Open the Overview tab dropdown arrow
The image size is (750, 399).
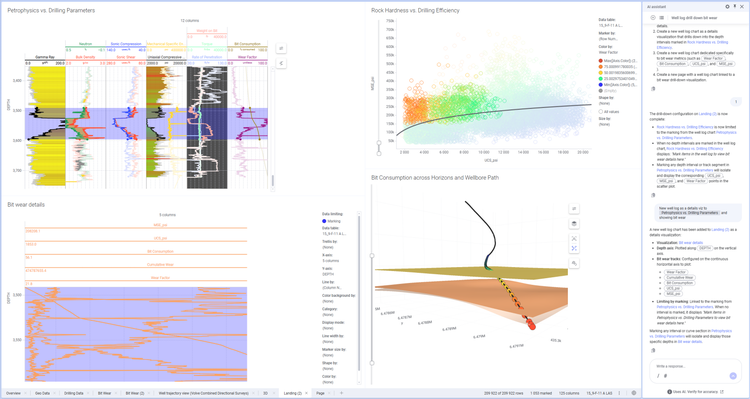tap(25, 393)
